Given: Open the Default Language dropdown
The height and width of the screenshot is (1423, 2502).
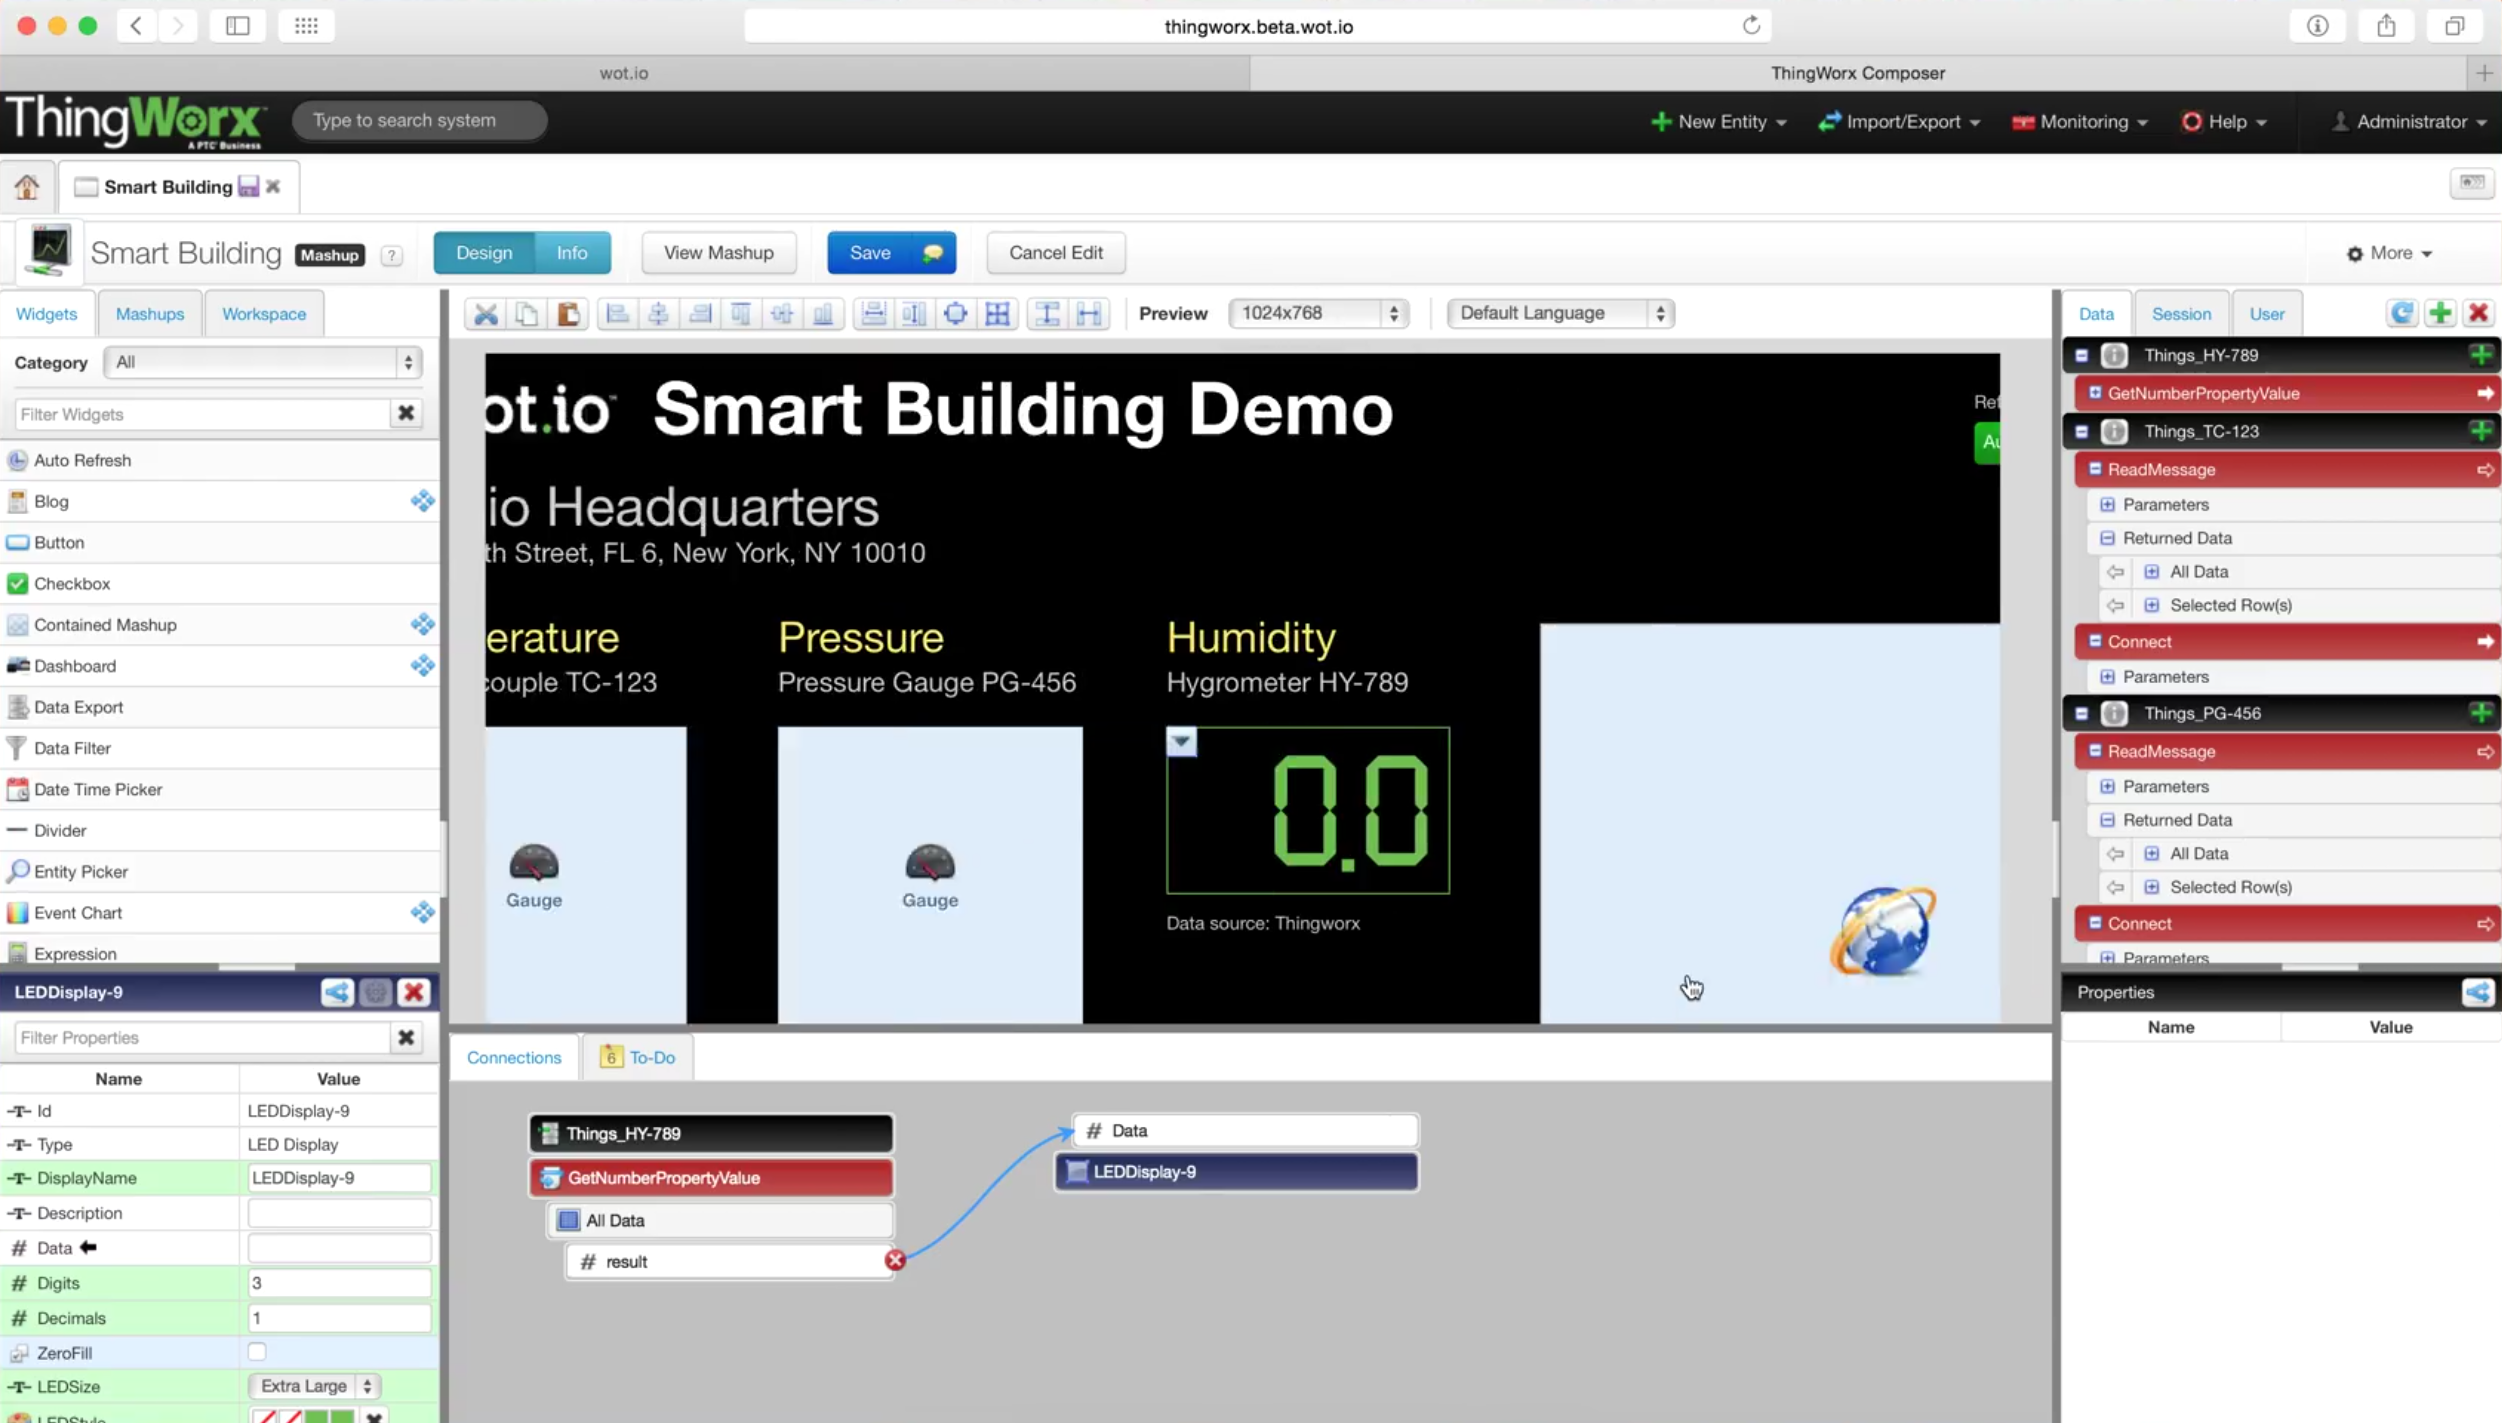Looking at the screenshot, I should click(x=1560, y=313).
